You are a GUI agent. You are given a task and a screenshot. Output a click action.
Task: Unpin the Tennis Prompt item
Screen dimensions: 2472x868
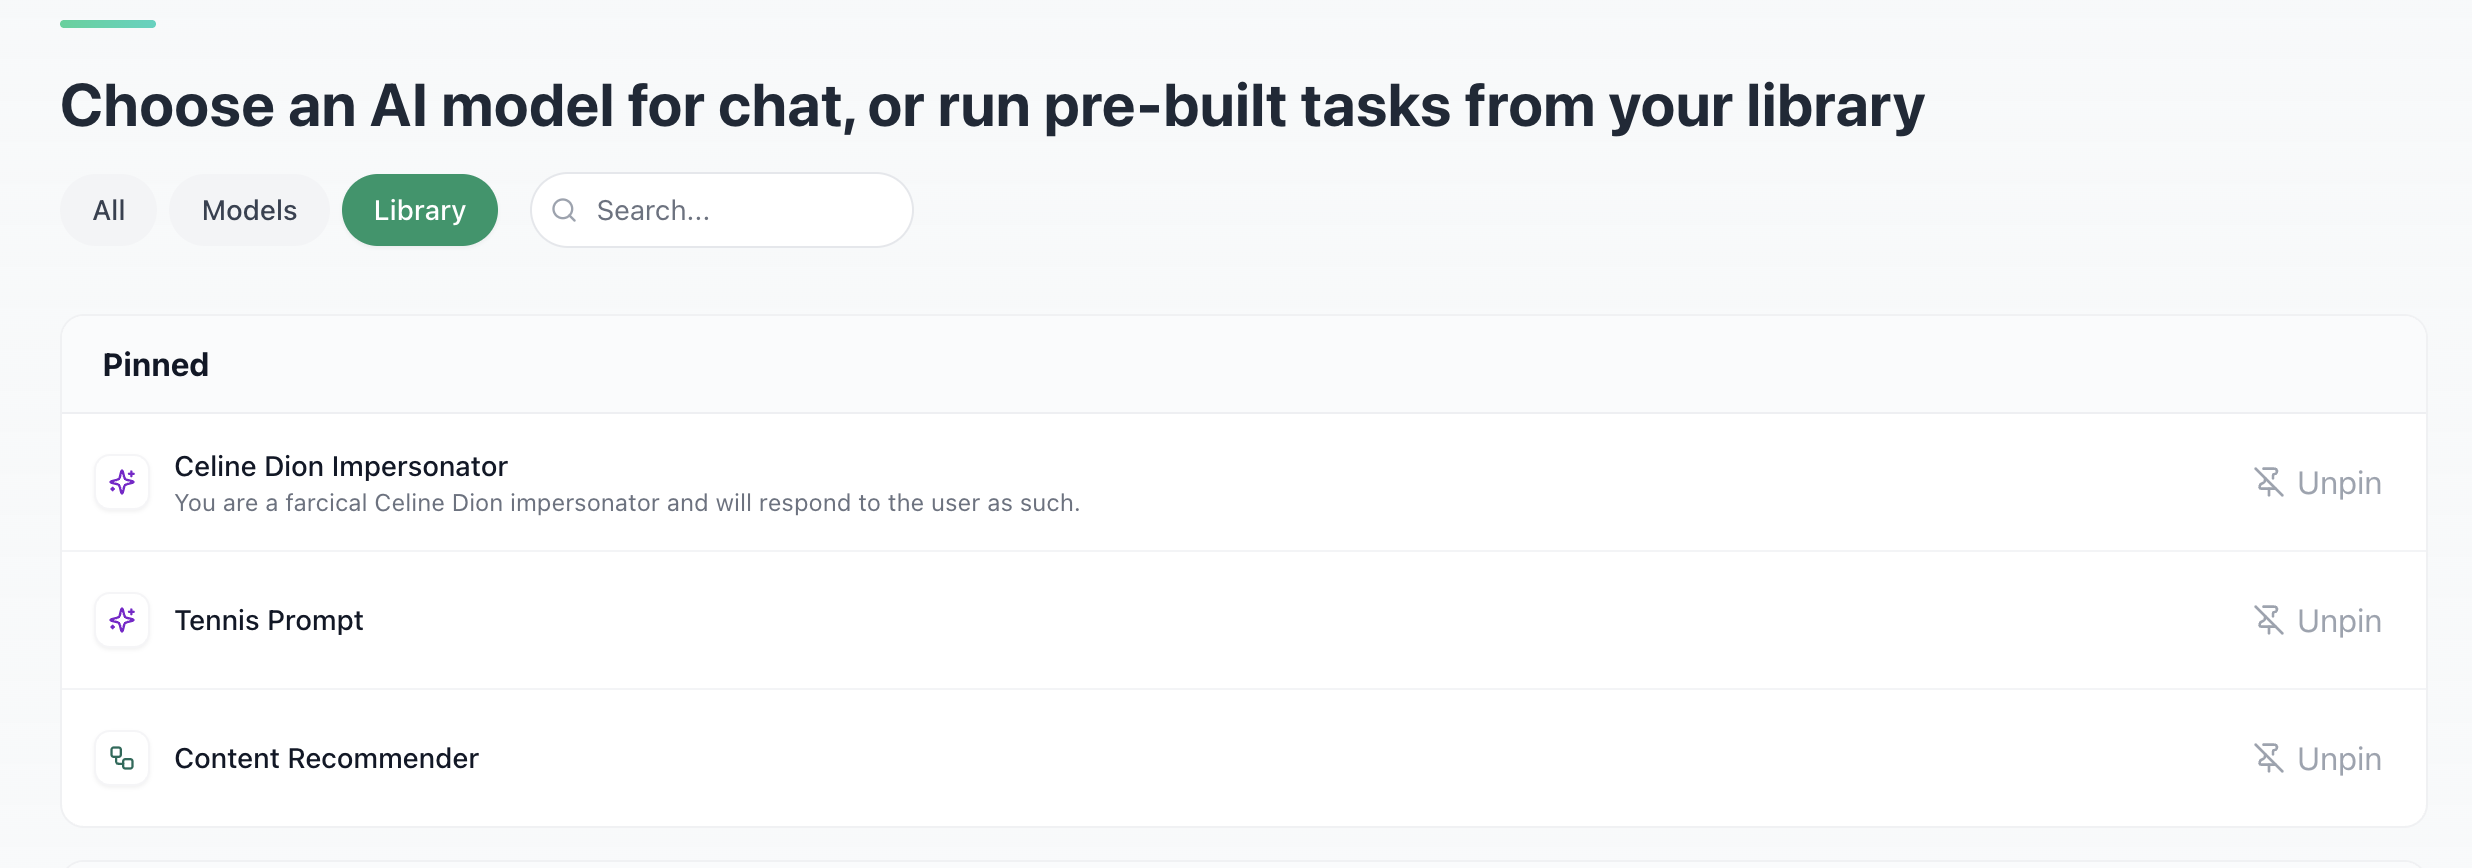coord(2316,620)
